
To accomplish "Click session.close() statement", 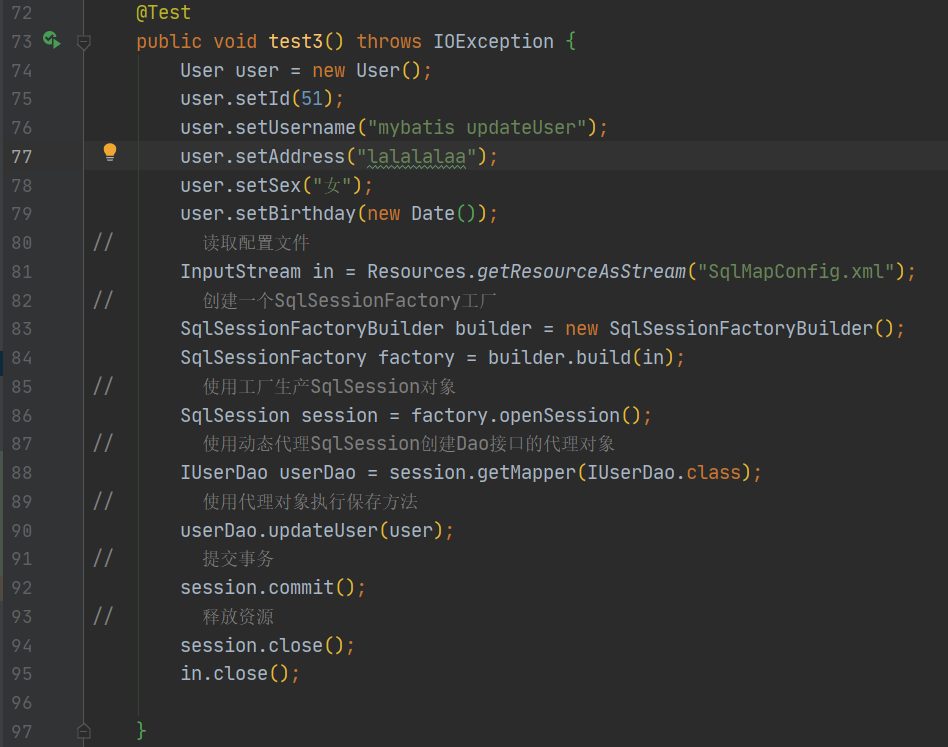I will tap(268, 645).
